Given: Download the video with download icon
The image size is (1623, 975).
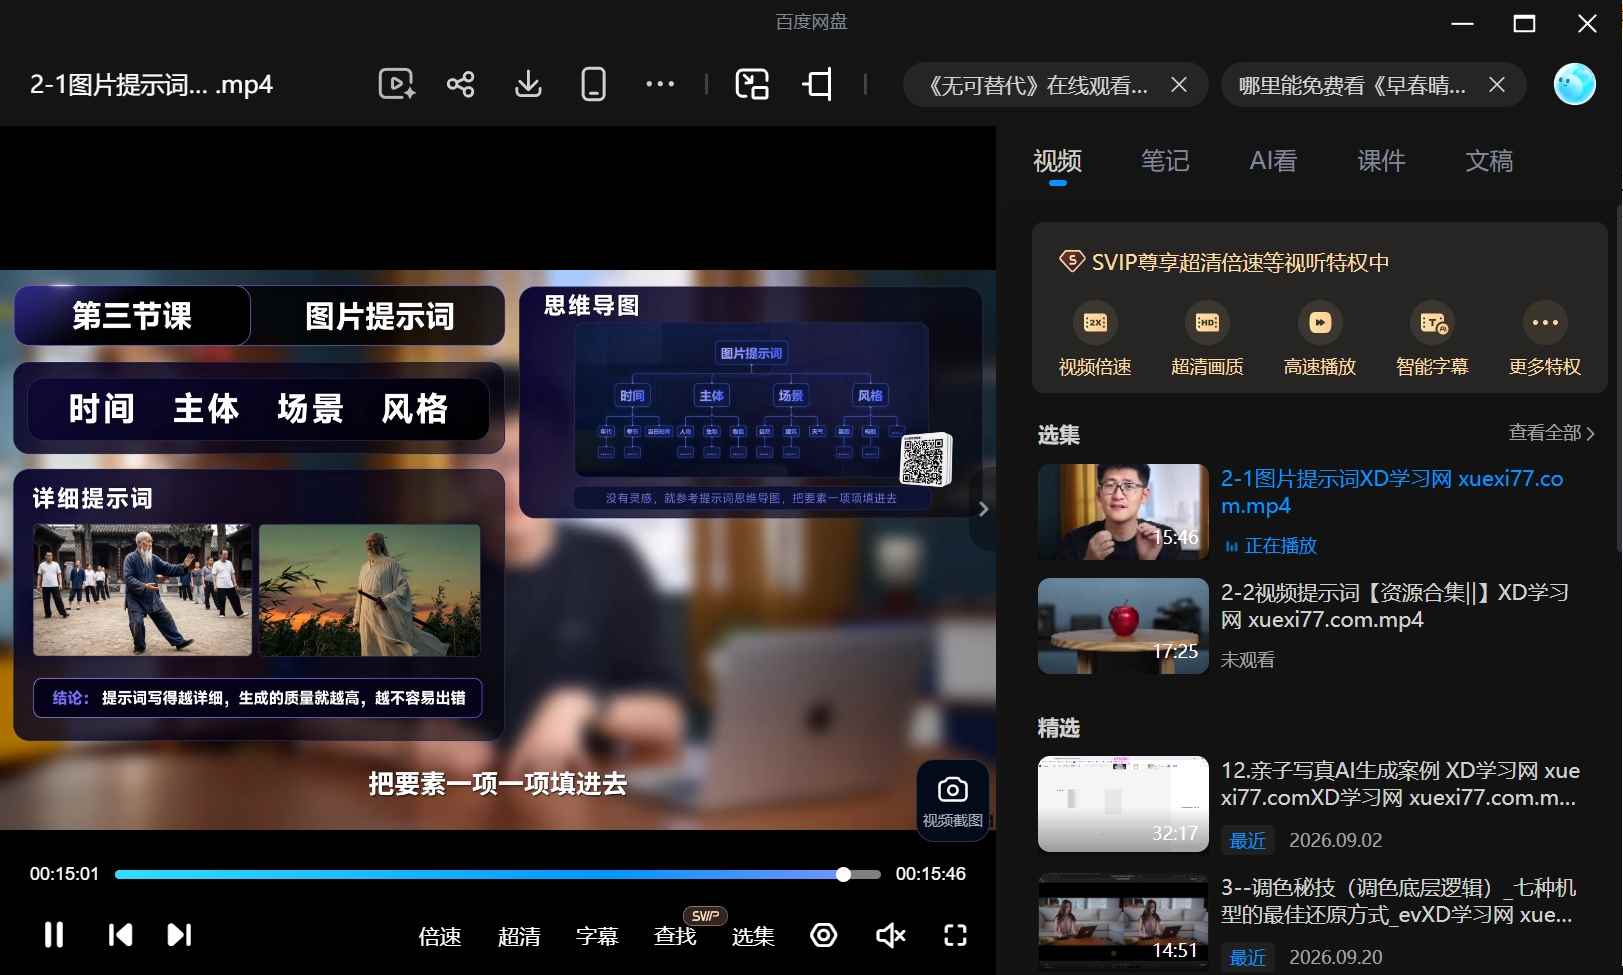Looking at the screenshot, I should coord(528,85).
